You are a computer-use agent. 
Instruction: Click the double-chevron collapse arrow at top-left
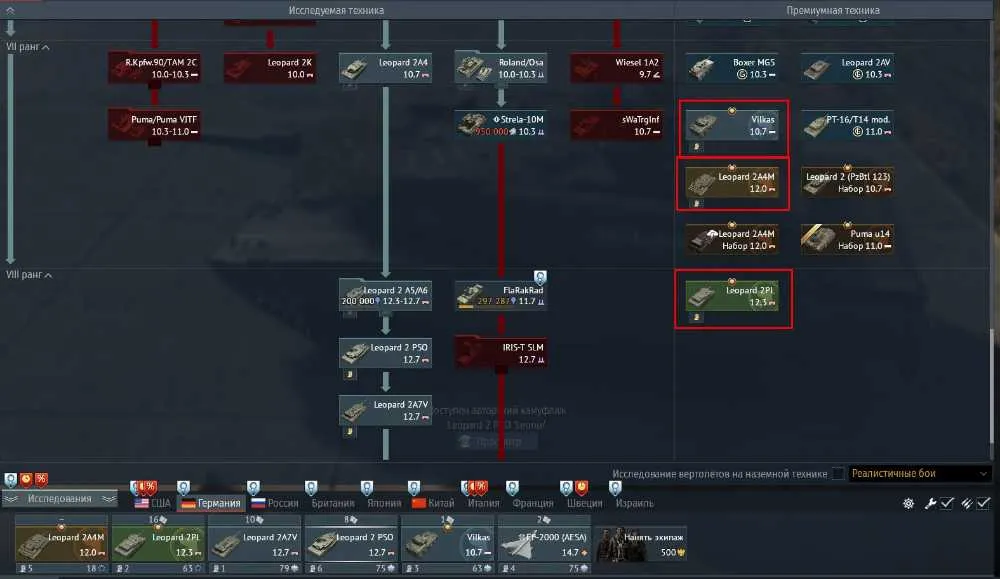coord(10,10)
